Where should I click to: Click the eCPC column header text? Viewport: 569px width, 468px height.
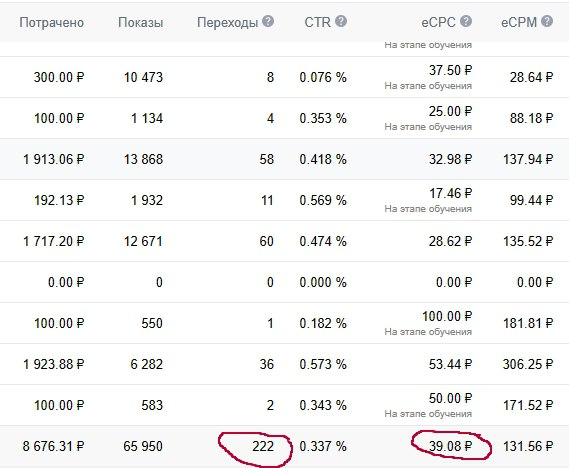438,22
